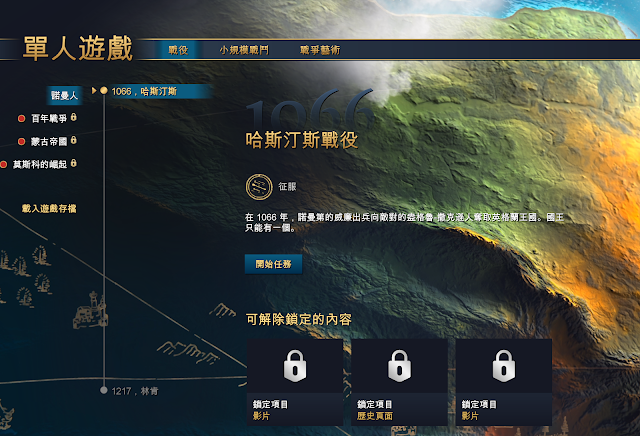
Task: Select the locked 莫斯科的崛起 campaign
Action: pos(40,165)
